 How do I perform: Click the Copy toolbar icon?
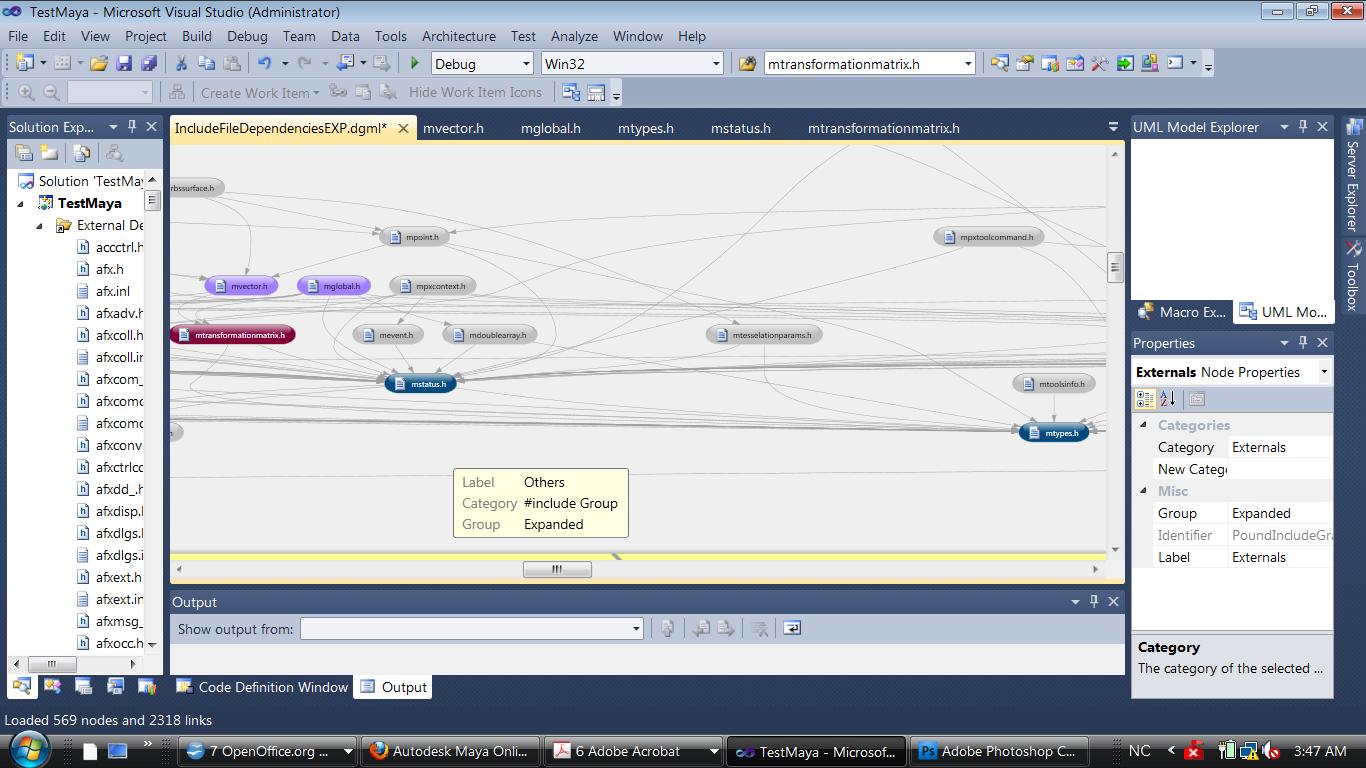click(x=206, y=63)
